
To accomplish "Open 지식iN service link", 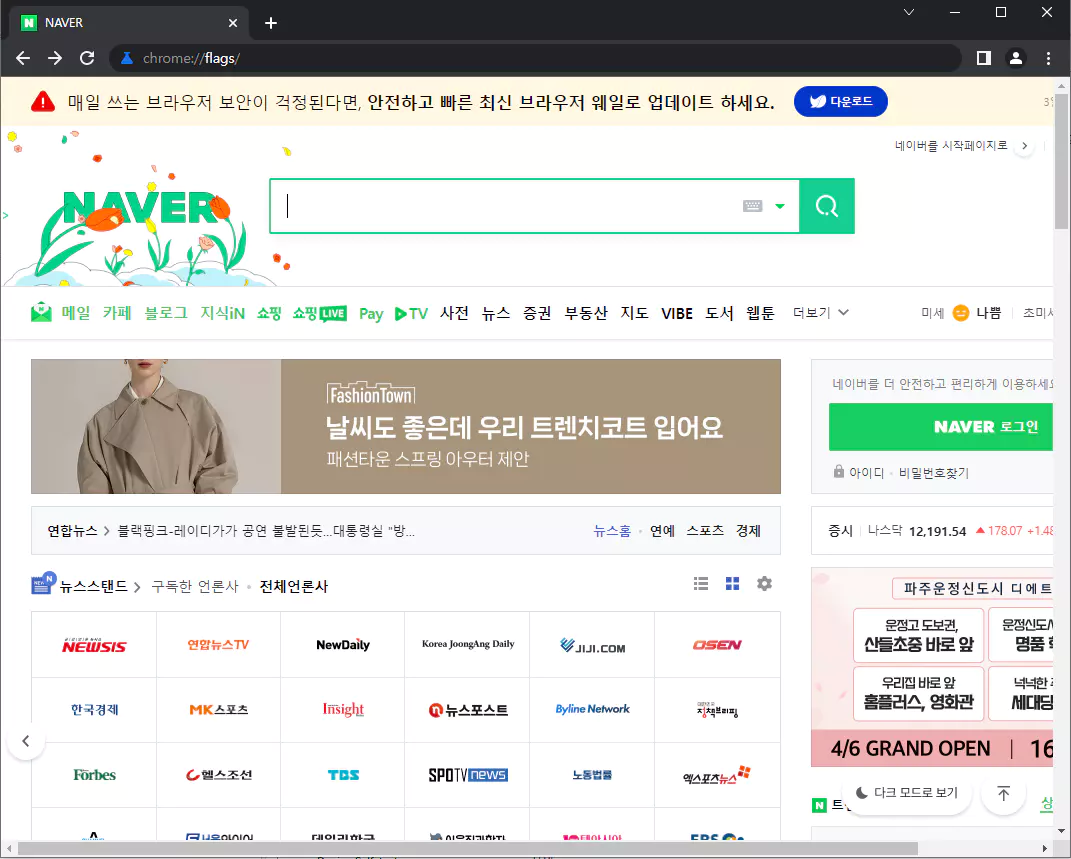I will point(223,313).
